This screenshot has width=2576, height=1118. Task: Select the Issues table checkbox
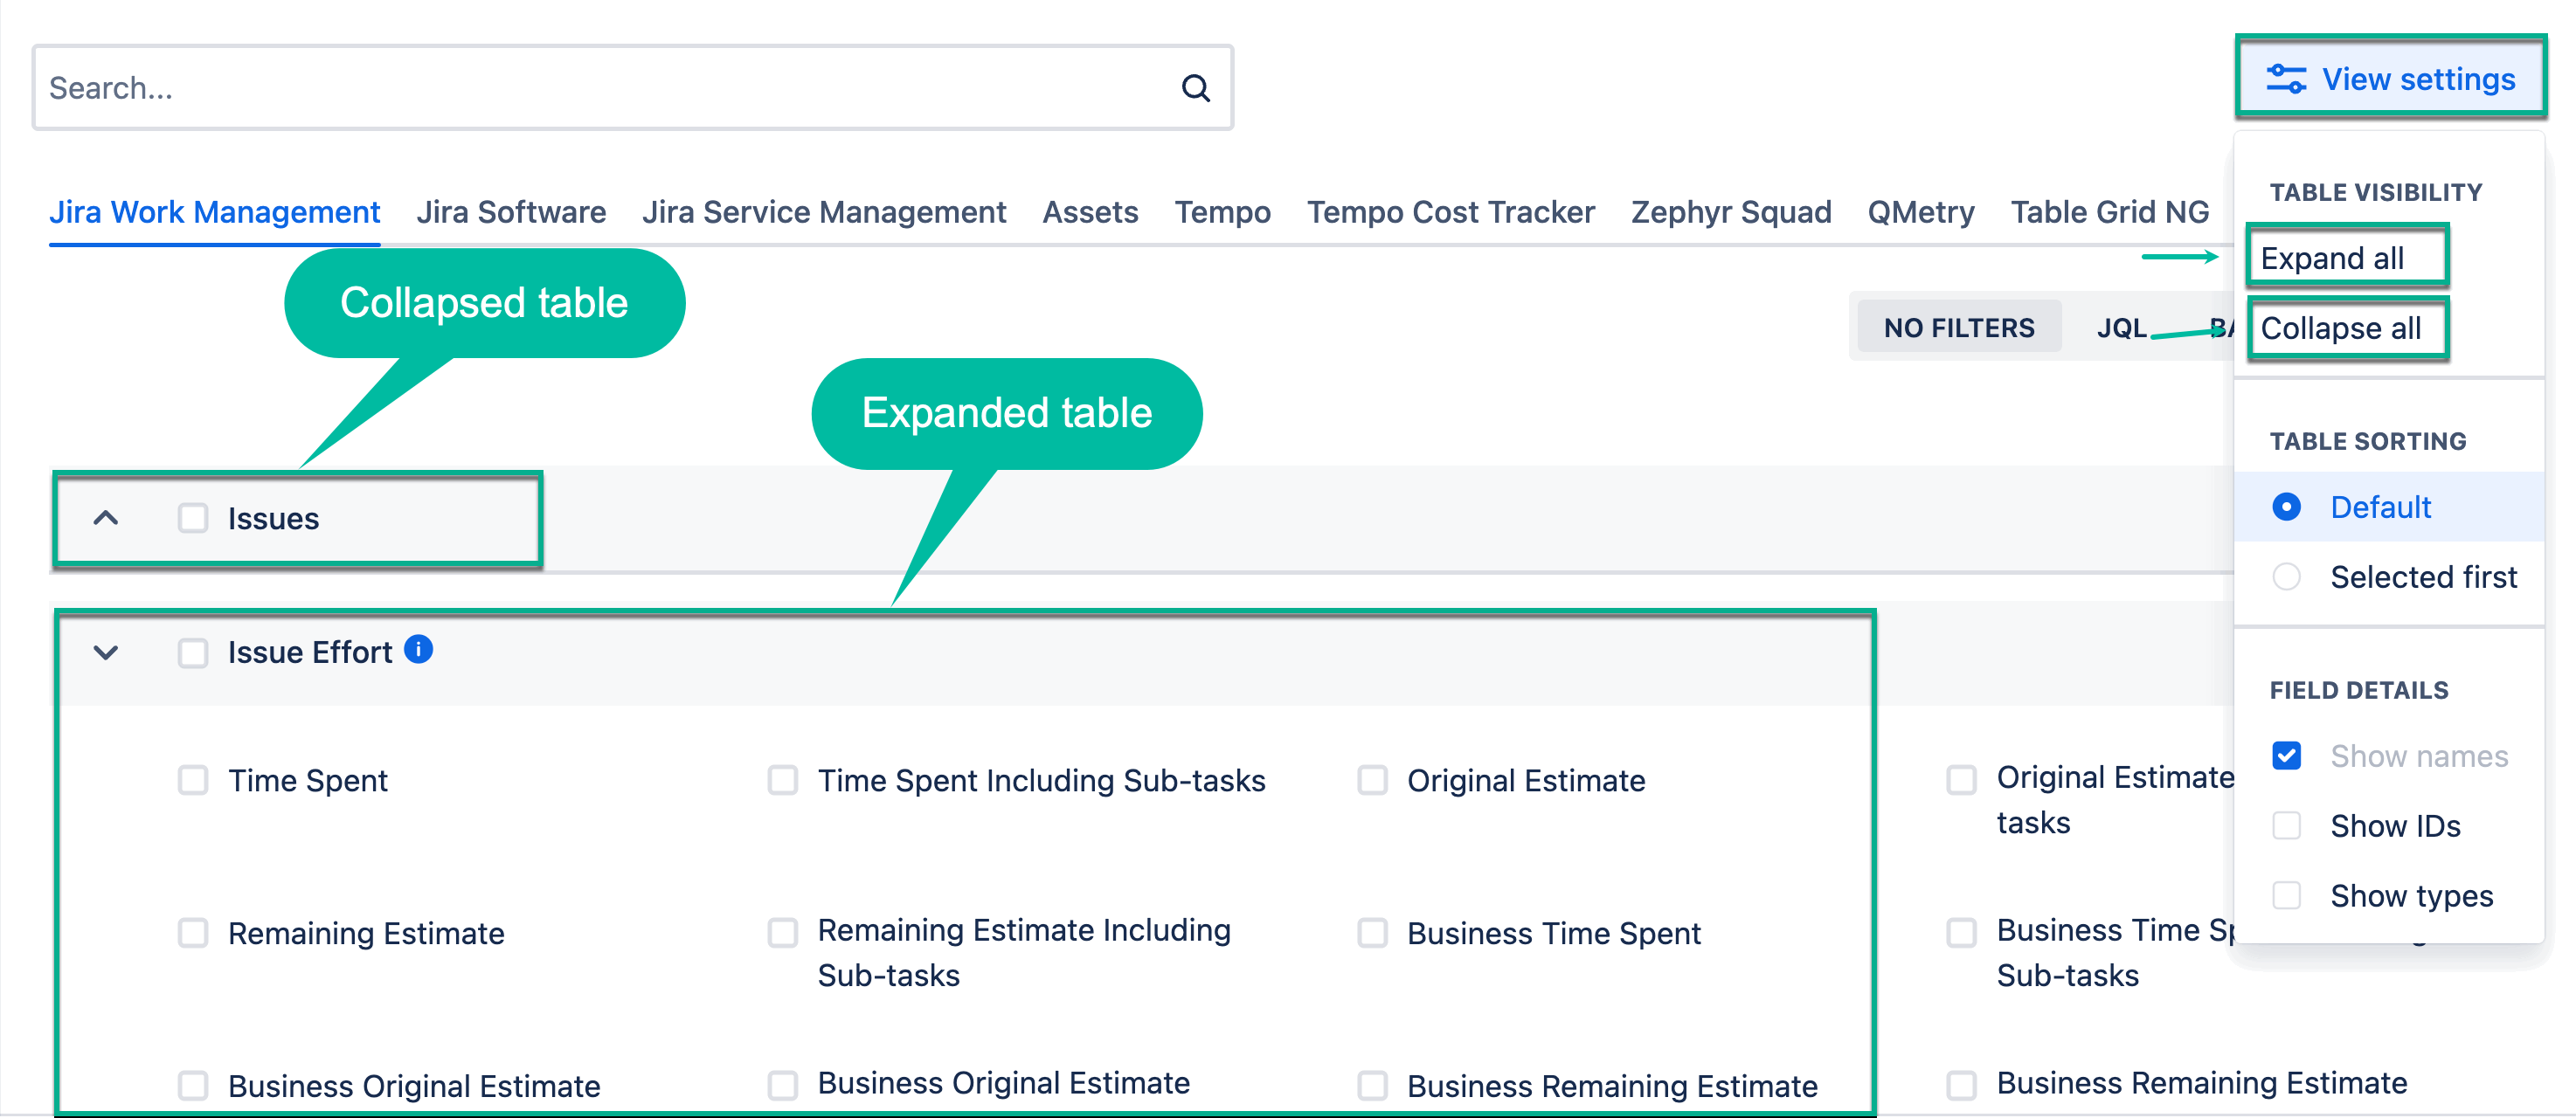(193, 518)
